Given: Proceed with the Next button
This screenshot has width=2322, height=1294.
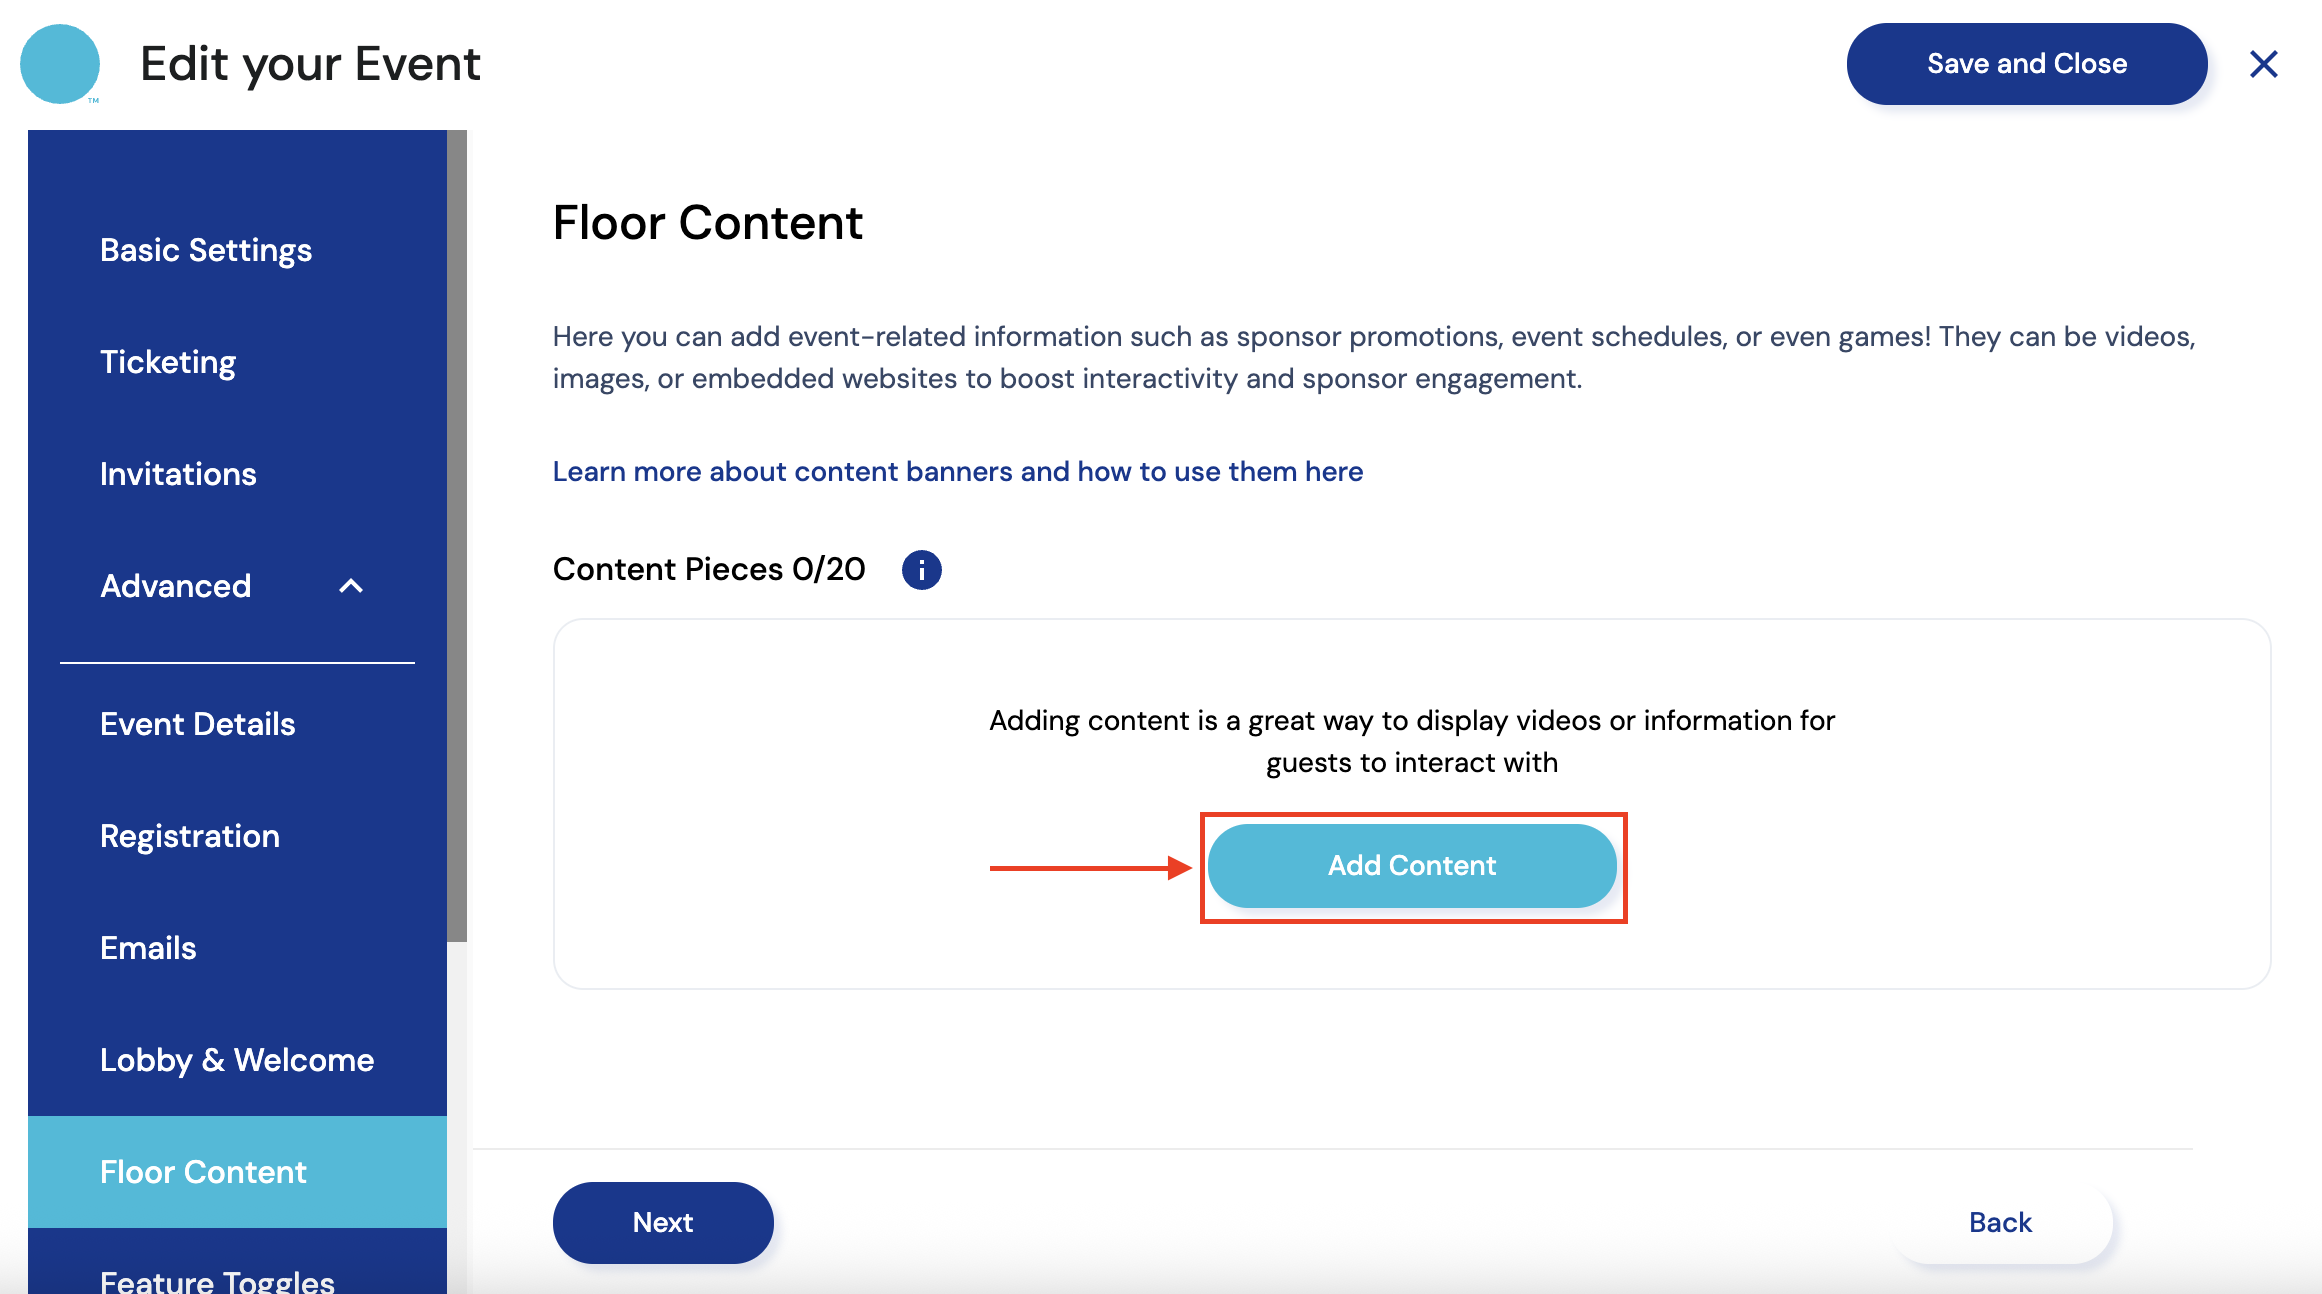Looking at the screenshot, I should pos(663,1222).
